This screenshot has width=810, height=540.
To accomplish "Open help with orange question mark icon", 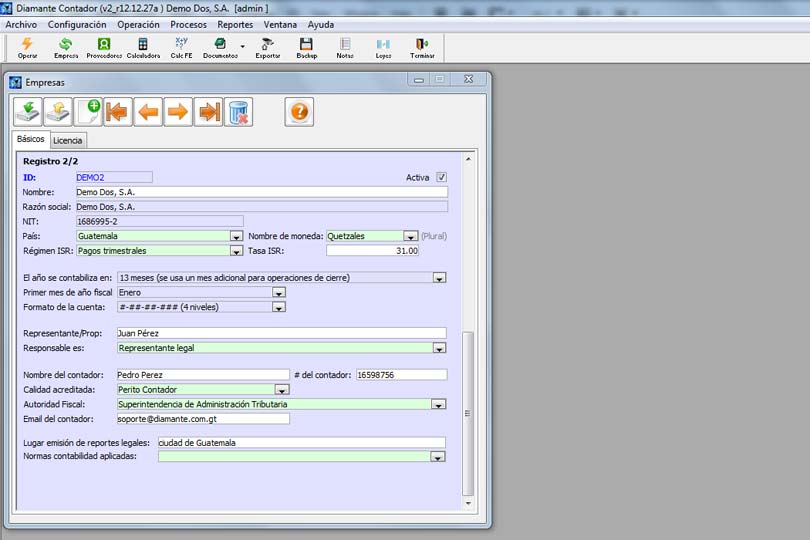I will (299, 112).
